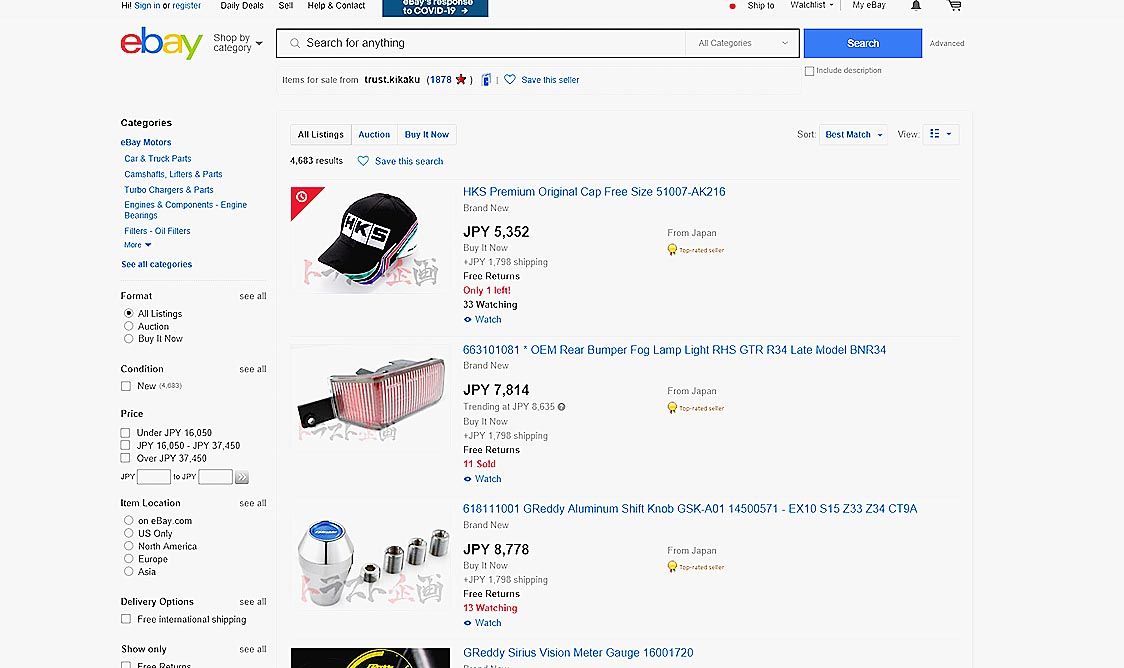Click the Watch eye icon for HKS Cap
This screenshot has height=668, width=1124.
click(467, 320)
